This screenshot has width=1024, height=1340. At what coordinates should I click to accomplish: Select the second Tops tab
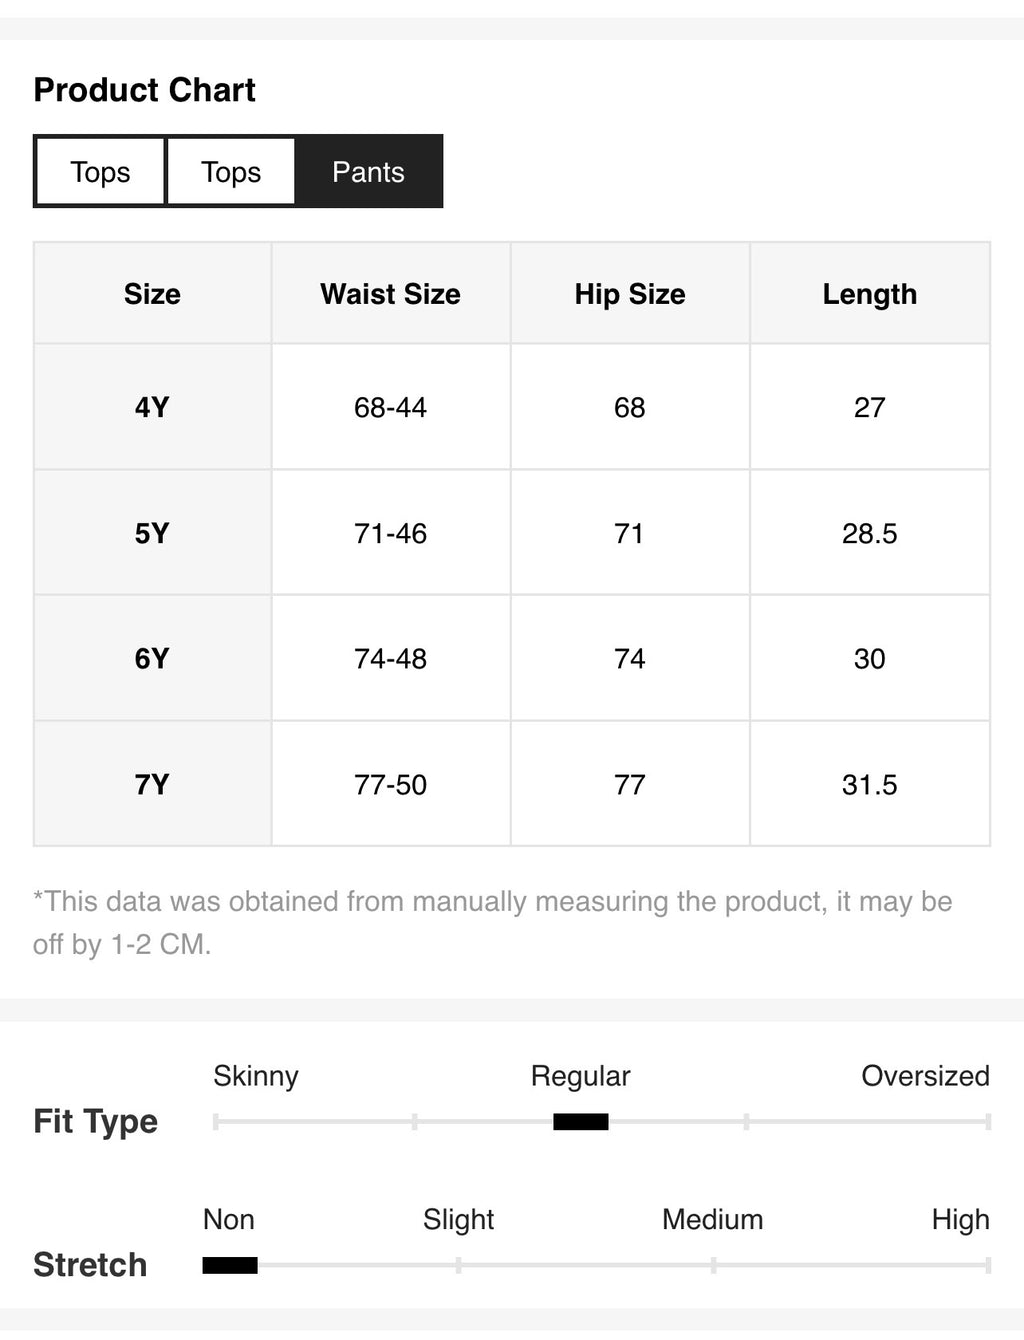(231, 172)
